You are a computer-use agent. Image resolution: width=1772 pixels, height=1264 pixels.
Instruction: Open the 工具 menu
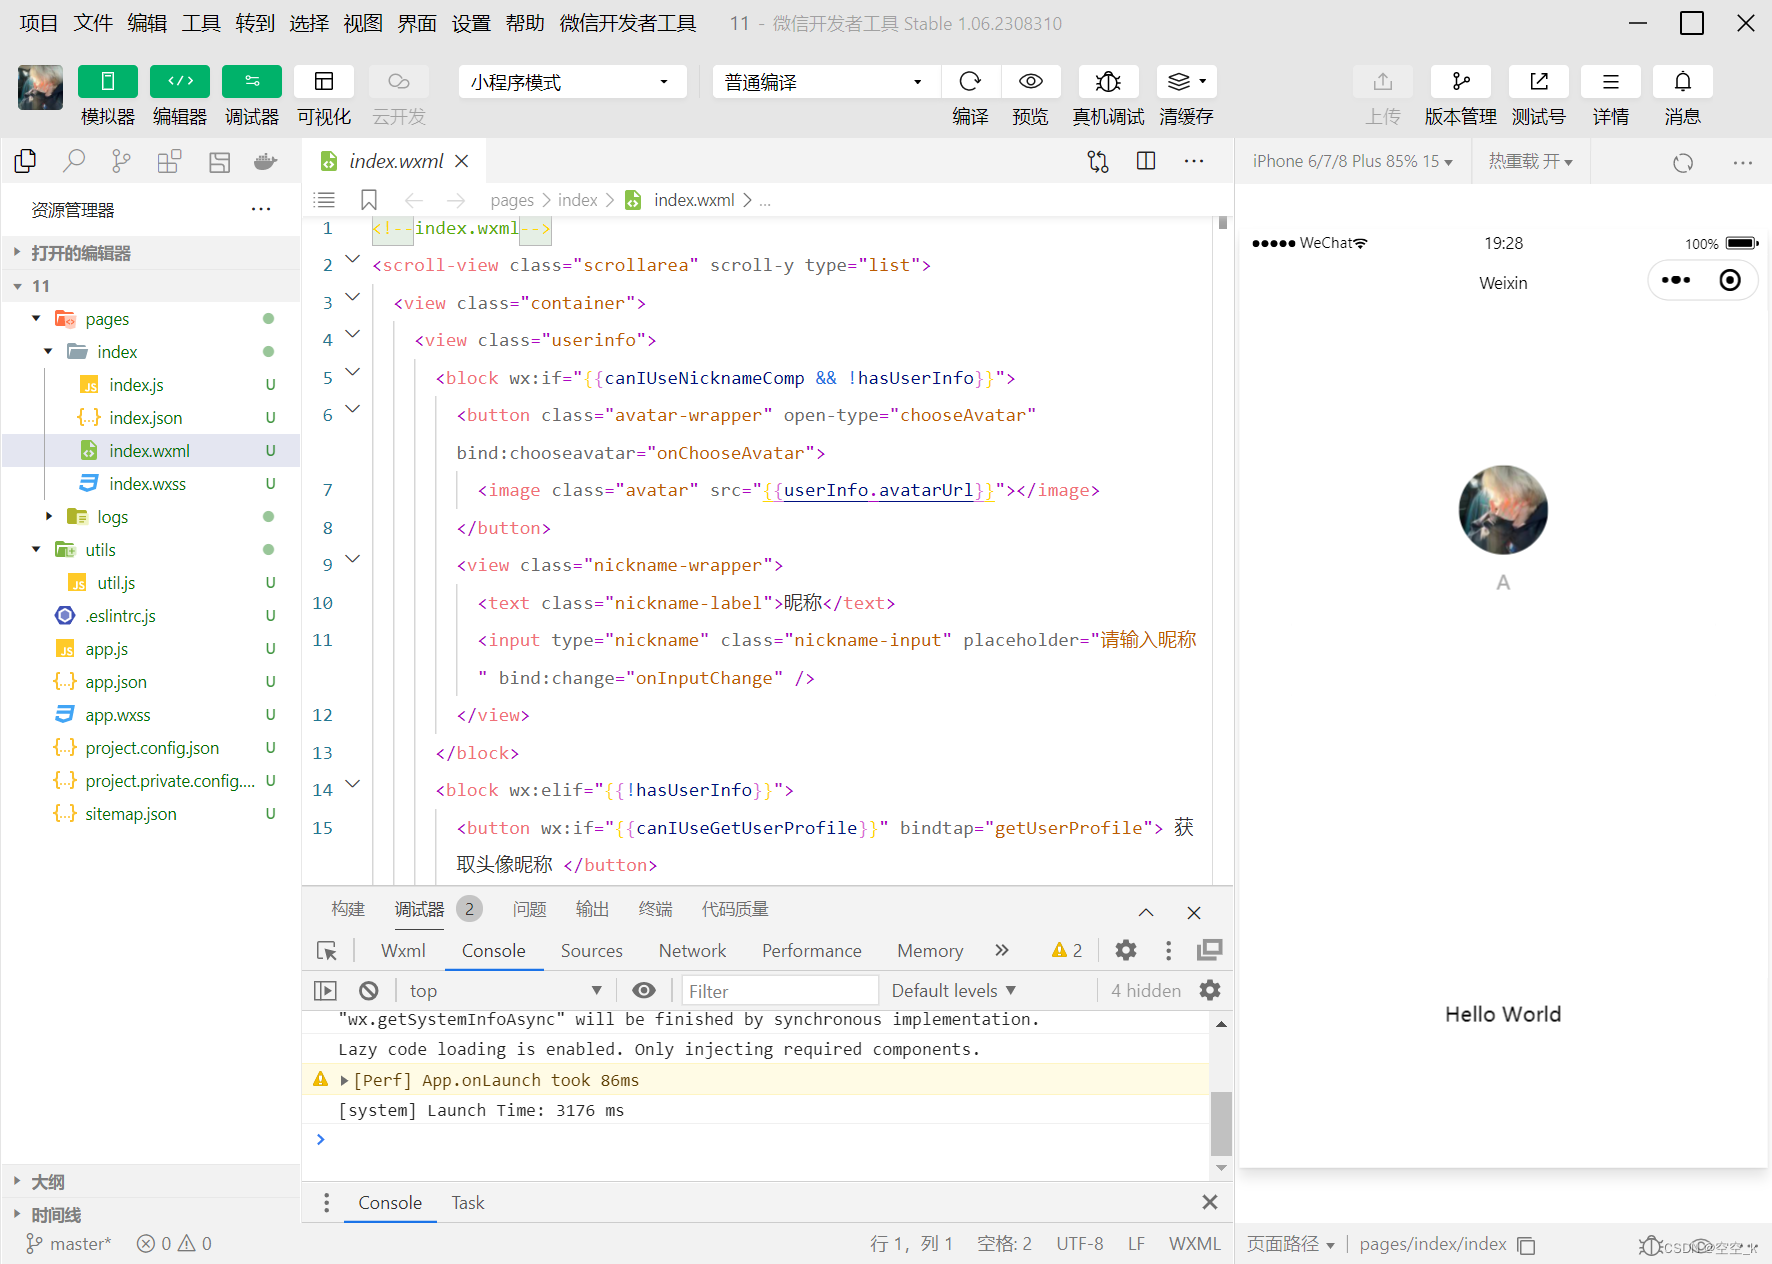click(x=201, y=23)
